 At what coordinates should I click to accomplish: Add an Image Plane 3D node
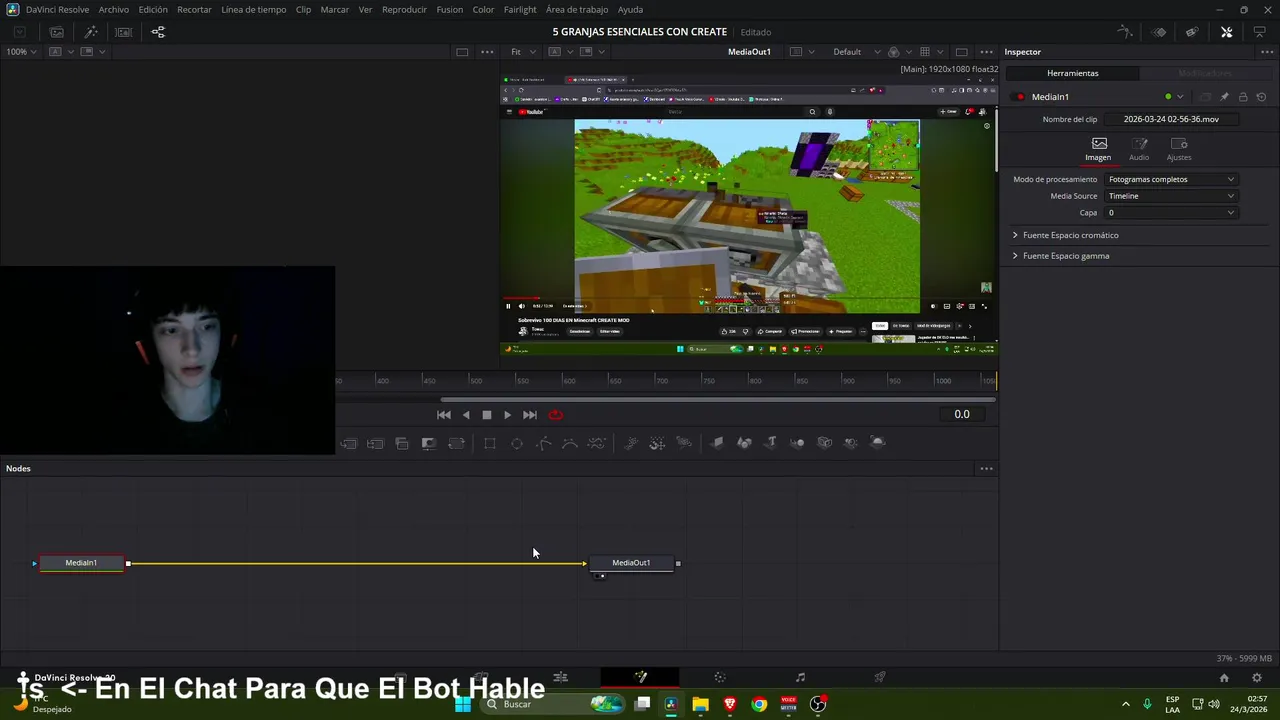[x=717, y=443]
